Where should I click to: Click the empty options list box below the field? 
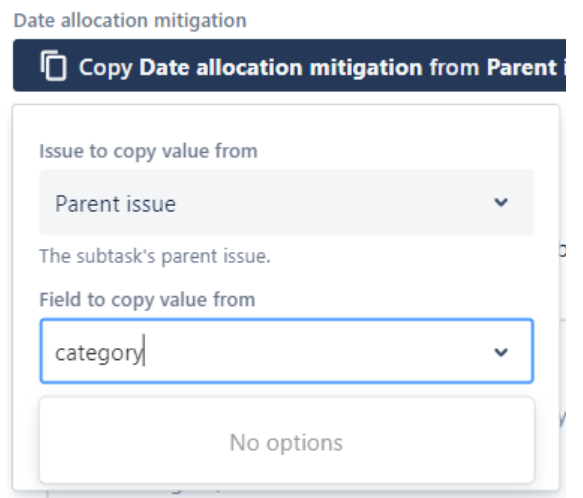(287, 440)
